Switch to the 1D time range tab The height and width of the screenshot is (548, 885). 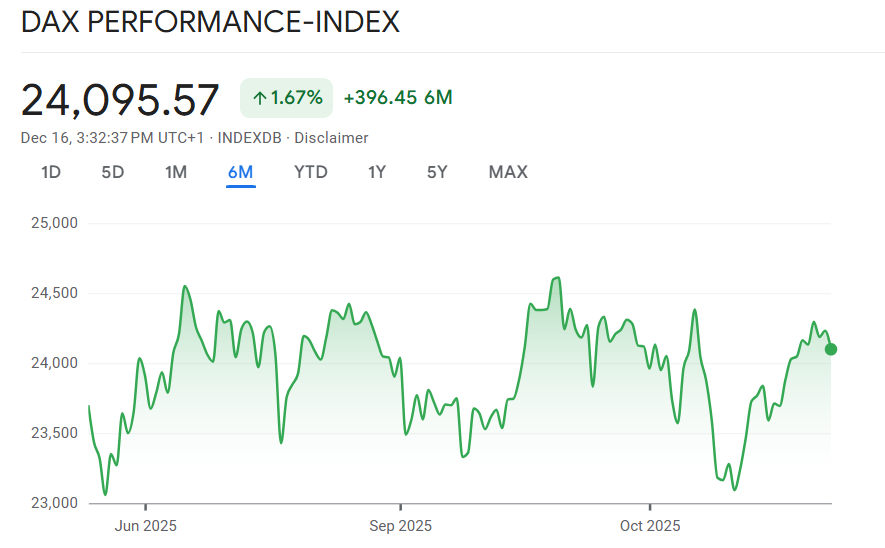[51, 172]
